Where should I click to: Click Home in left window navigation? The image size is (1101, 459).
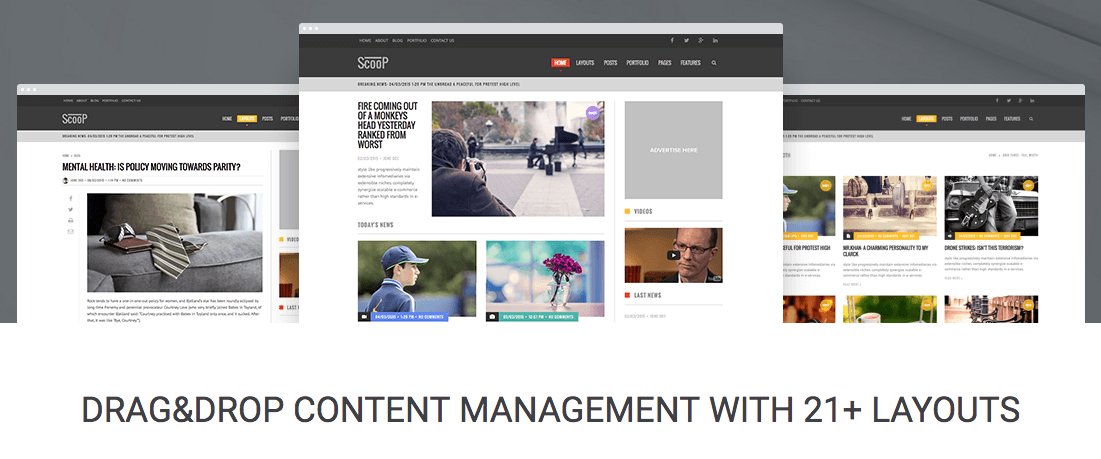(x=227, y=119)
